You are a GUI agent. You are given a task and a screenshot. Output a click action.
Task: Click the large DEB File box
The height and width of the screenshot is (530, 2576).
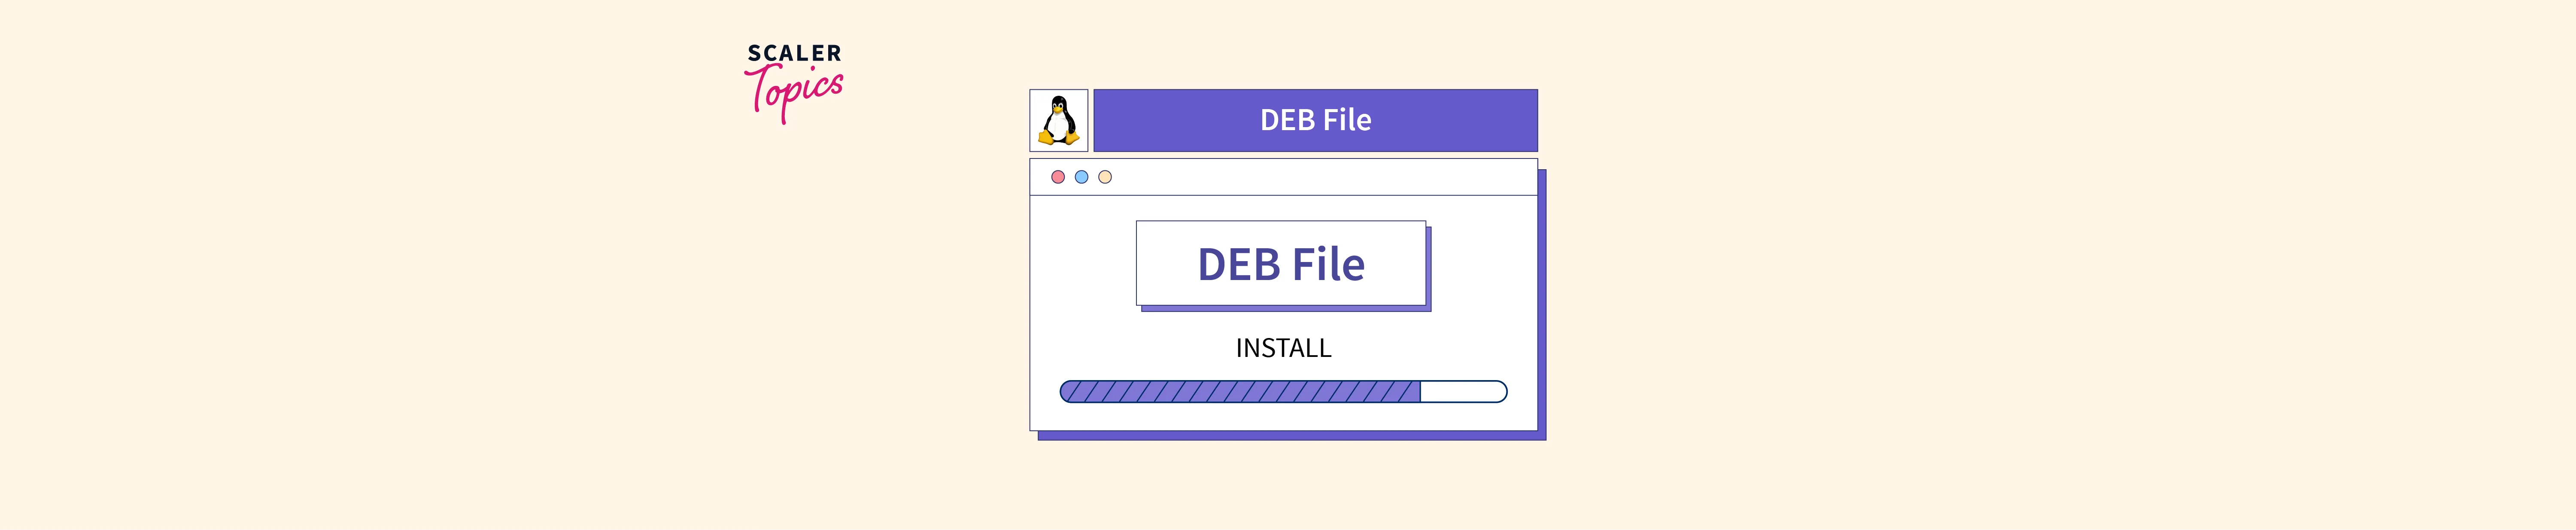tap(1281, 263)
